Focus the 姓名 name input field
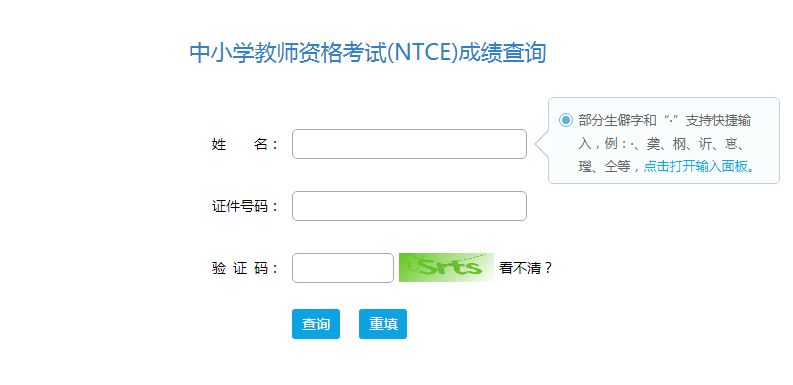This screenshot has height=385, width=793. click(x=409, y=144)
